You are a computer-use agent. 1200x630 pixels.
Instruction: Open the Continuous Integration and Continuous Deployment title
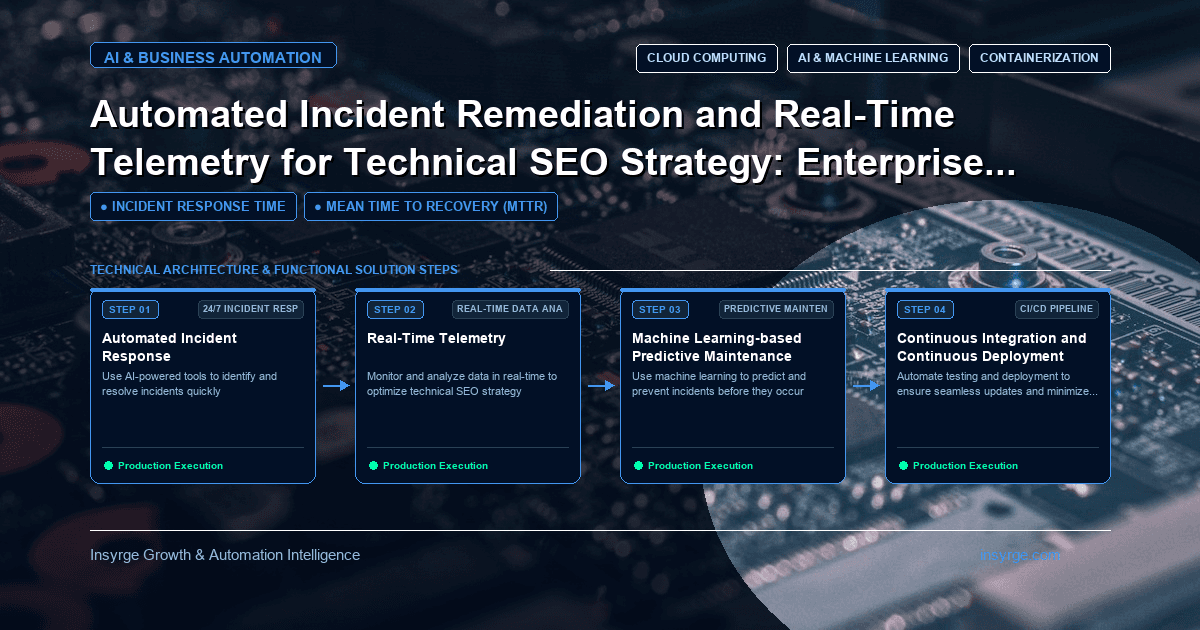[992, 347]
